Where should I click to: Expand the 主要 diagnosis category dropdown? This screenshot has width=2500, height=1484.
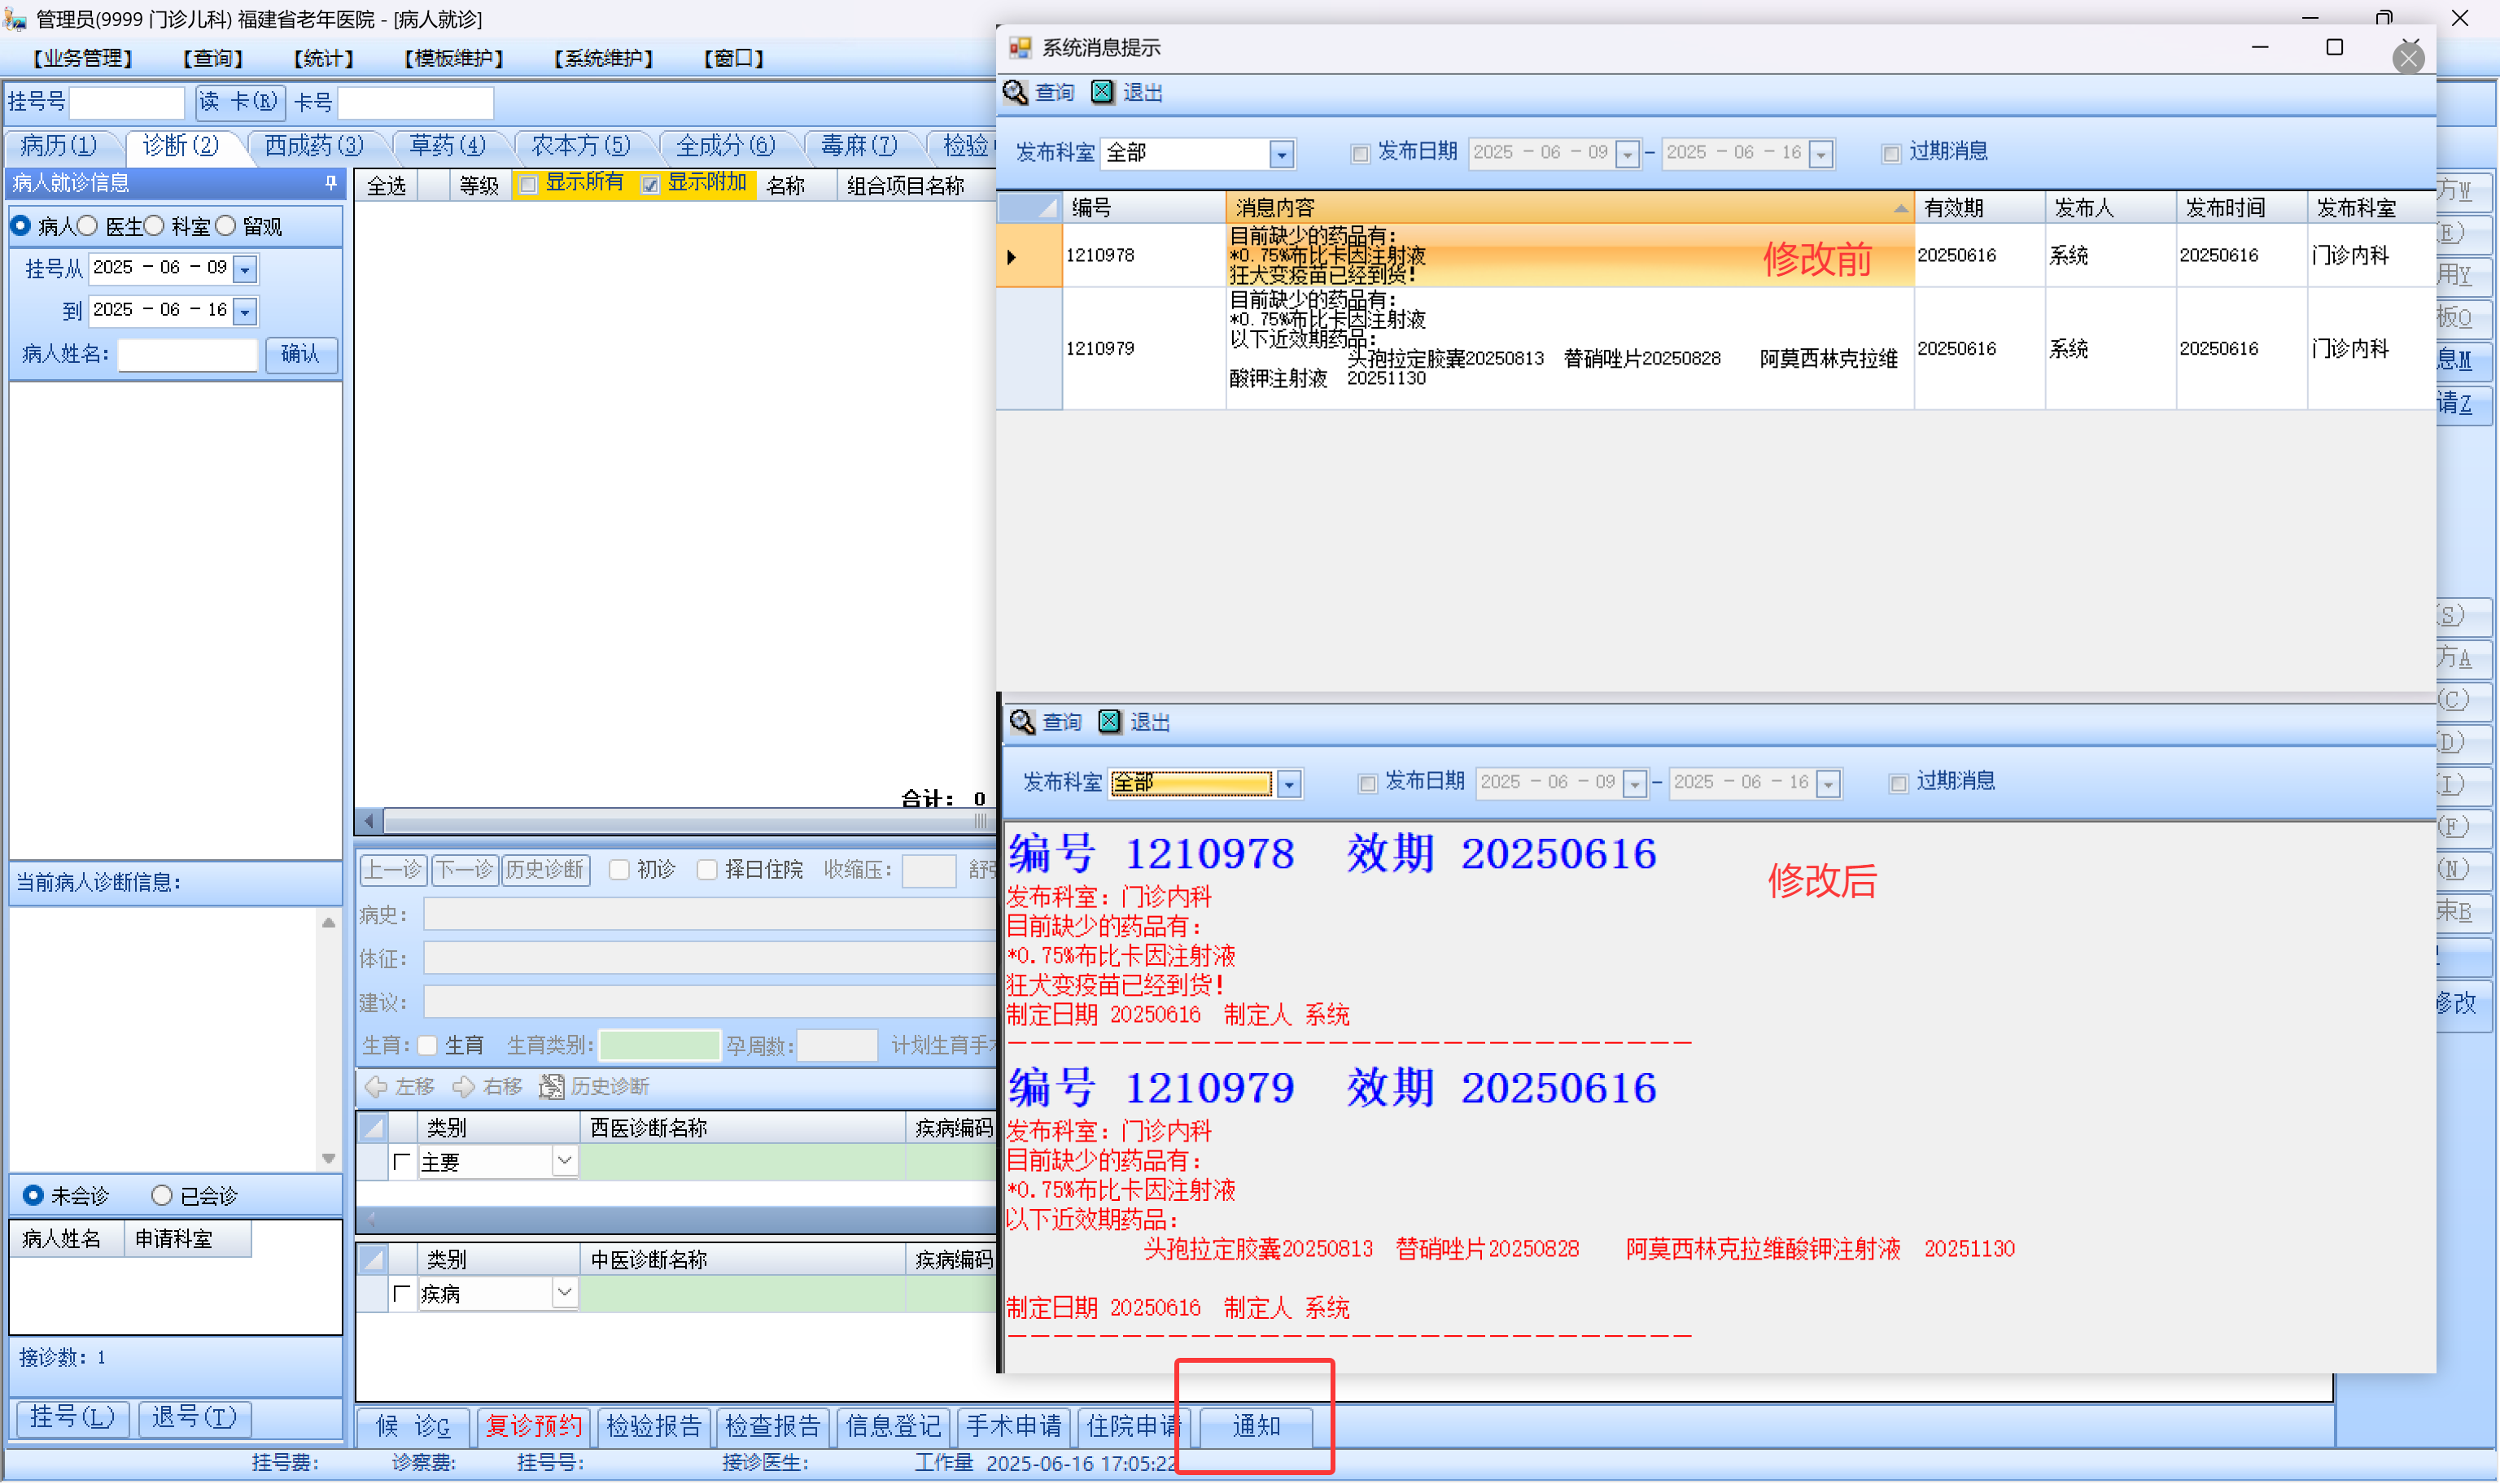pos(564,1162)
